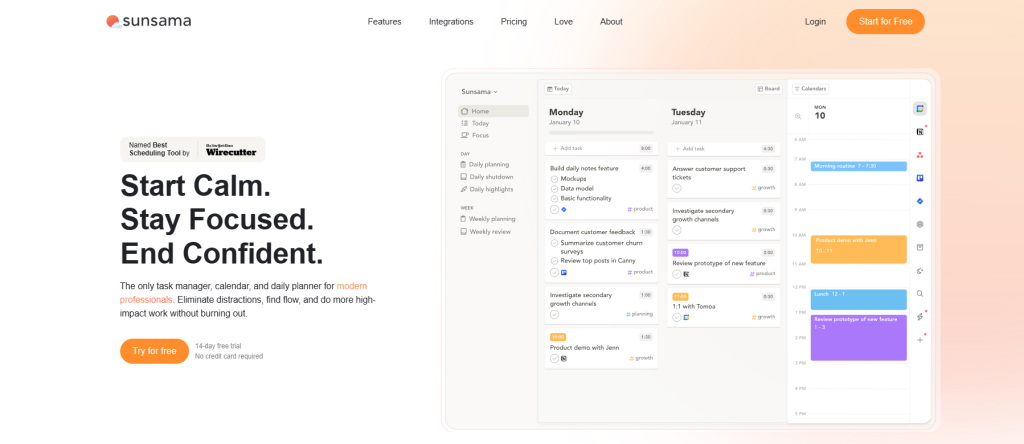The width and height of the screenshot is (1024, 444).
Task: Mark the Data model subtask complete
Action: tap(554, 188)
